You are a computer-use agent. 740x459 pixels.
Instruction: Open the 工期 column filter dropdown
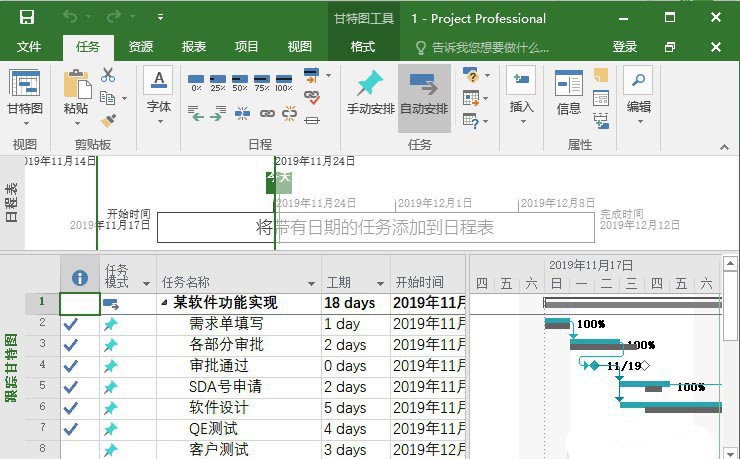click(379, 284)
